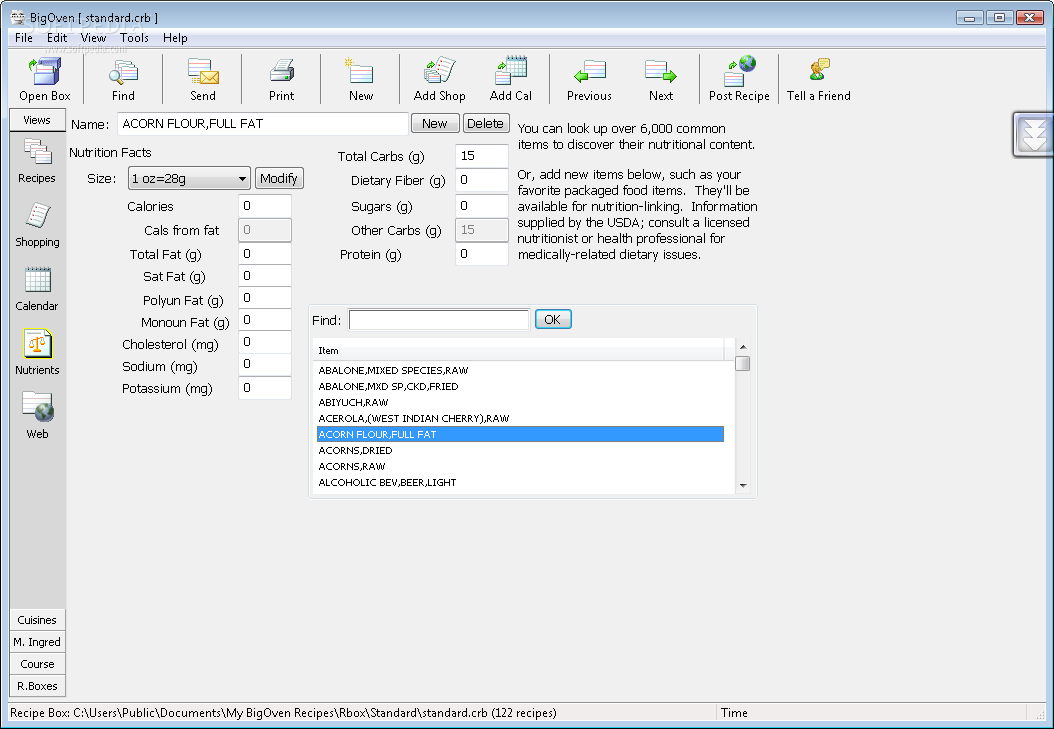The width and height of the screenshot is (1054, 729).
Task: Open the recipe box with Open Box
Action: coord(44,79)
